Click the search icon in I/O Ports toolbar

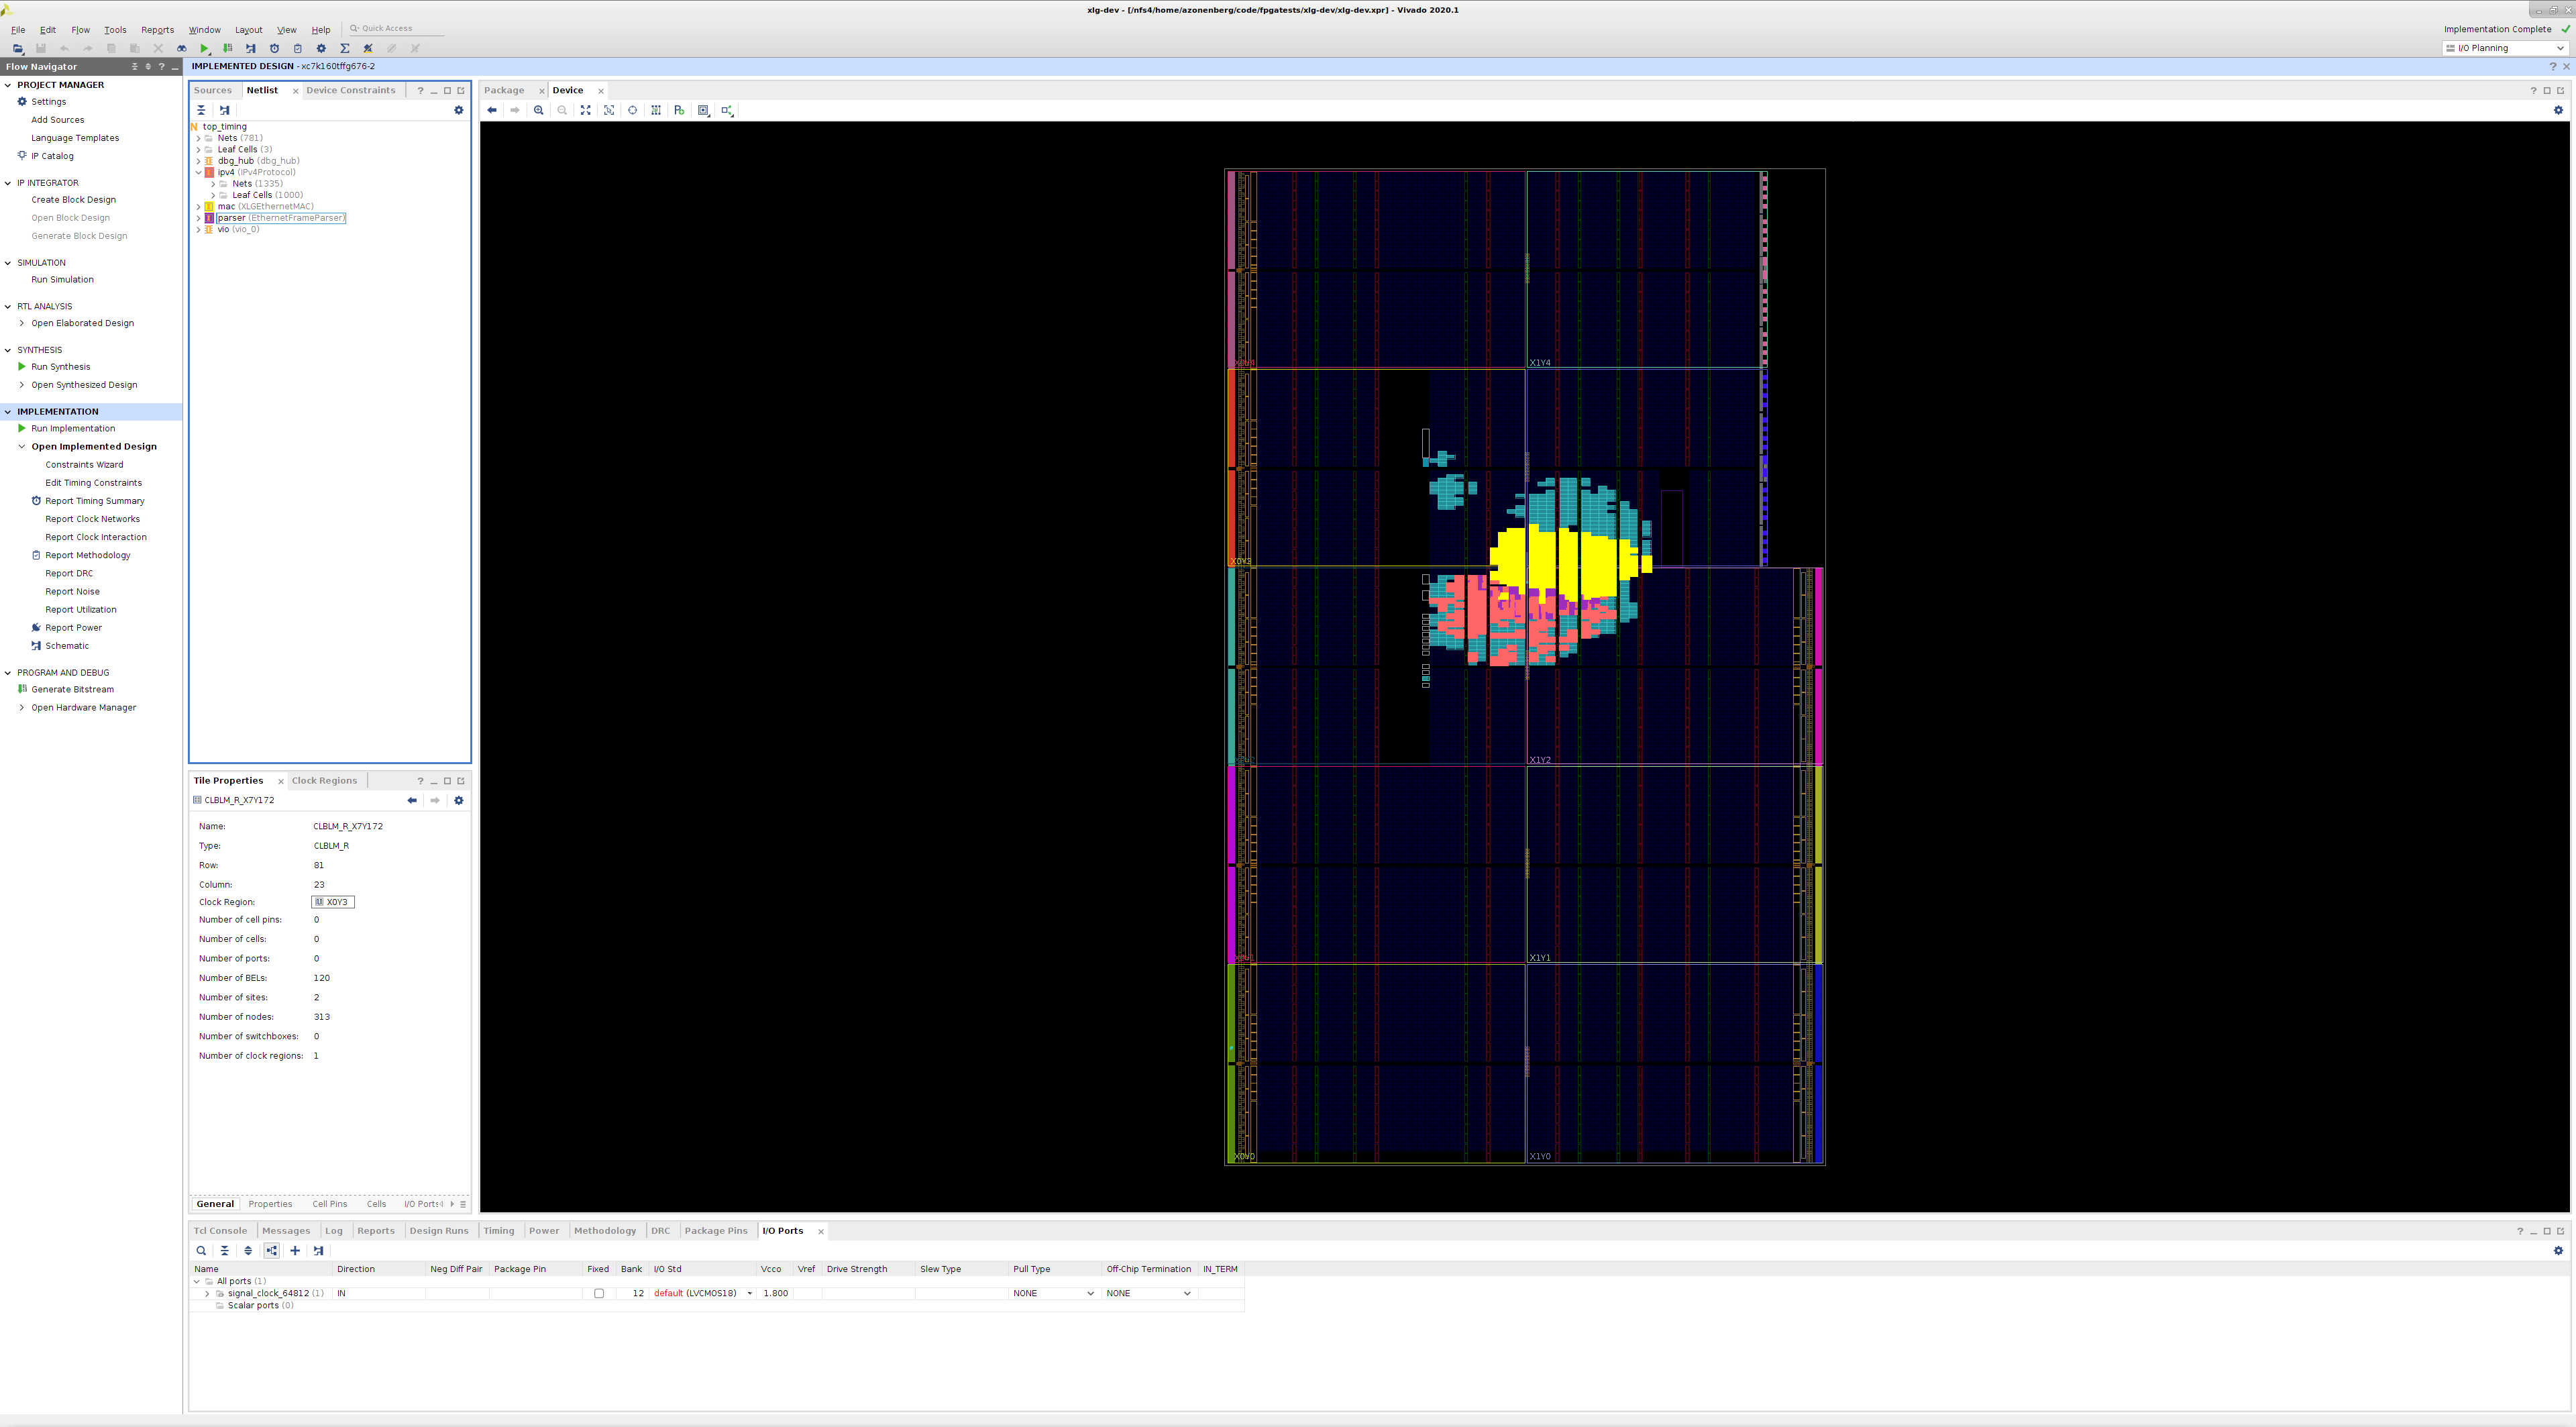coord(201,1251)
